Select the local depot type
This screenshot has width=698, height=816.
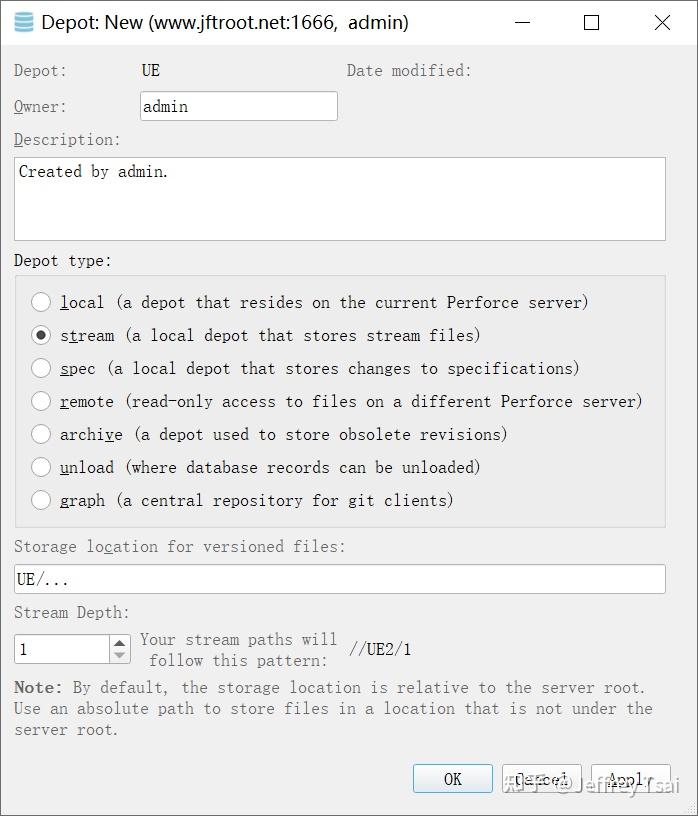(41, 302)
